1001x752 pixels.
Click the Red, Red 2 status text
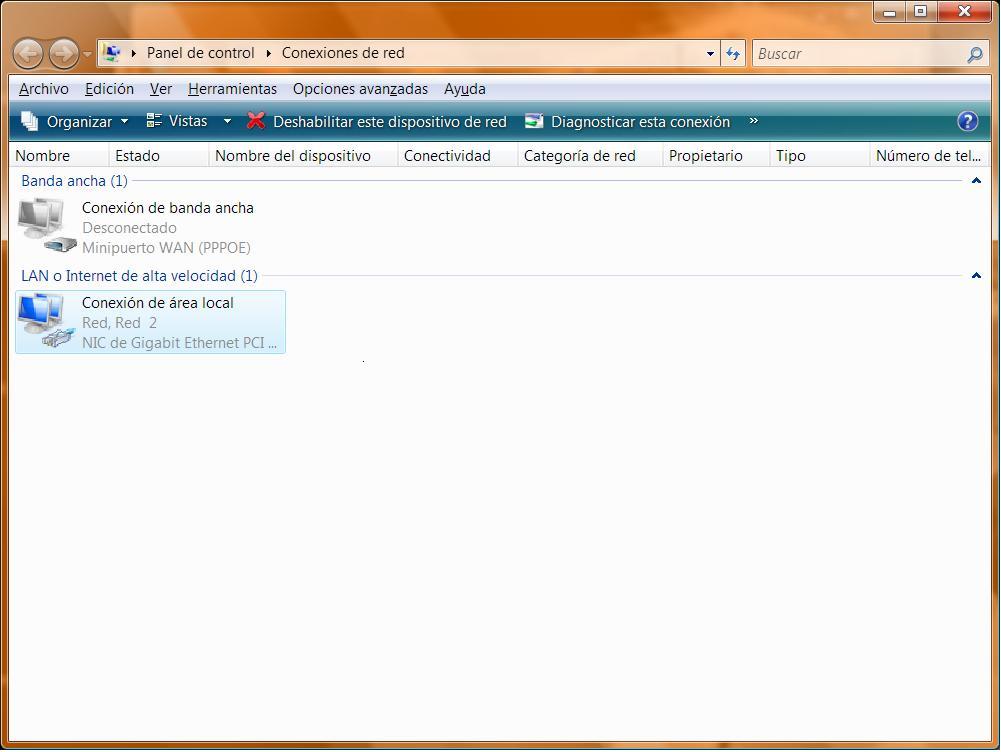point(119,323)
